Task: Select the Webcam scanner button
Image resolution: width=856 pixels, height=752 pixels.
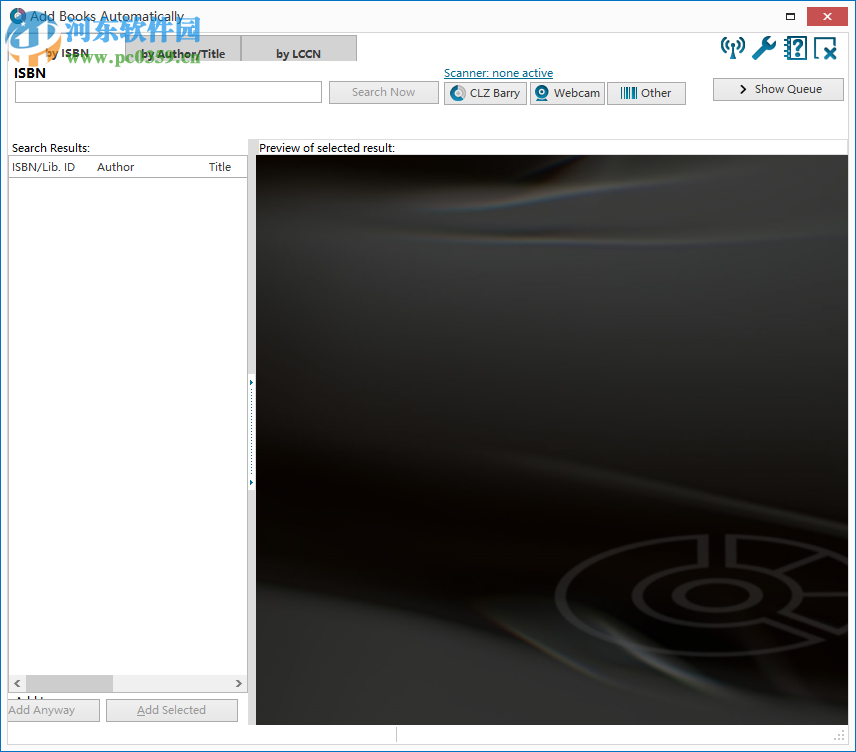Action: (567, 93)
